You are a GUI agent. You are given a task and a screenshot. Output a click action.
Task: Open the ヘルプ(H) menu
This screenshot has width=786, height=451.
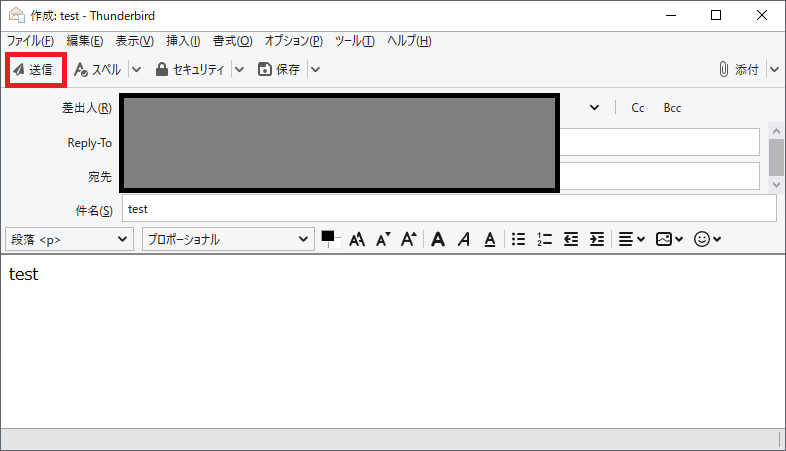coord(409,41)
